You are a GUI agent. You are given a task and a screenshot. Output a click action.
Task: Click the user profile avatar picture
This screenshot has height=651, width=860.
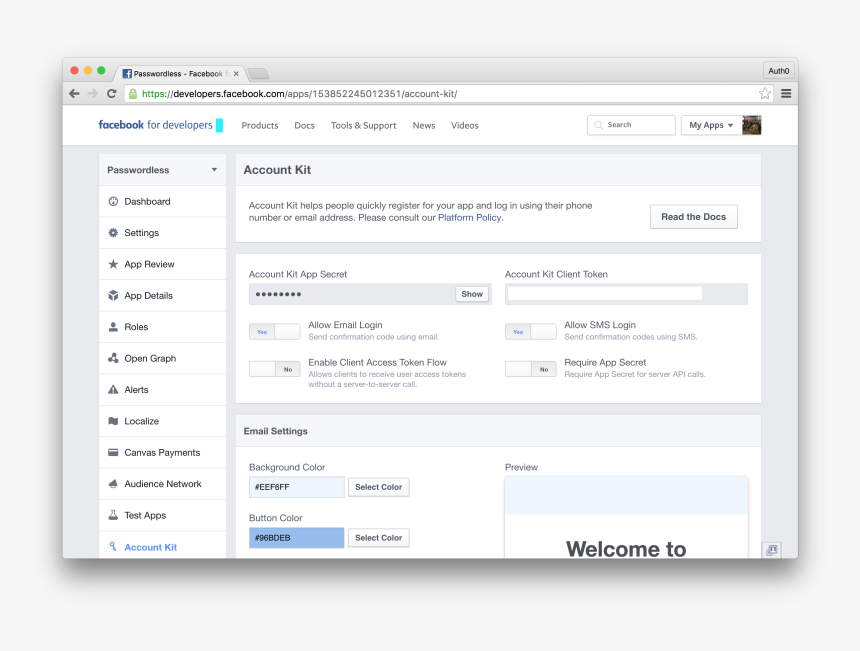[x=751, y=125]
